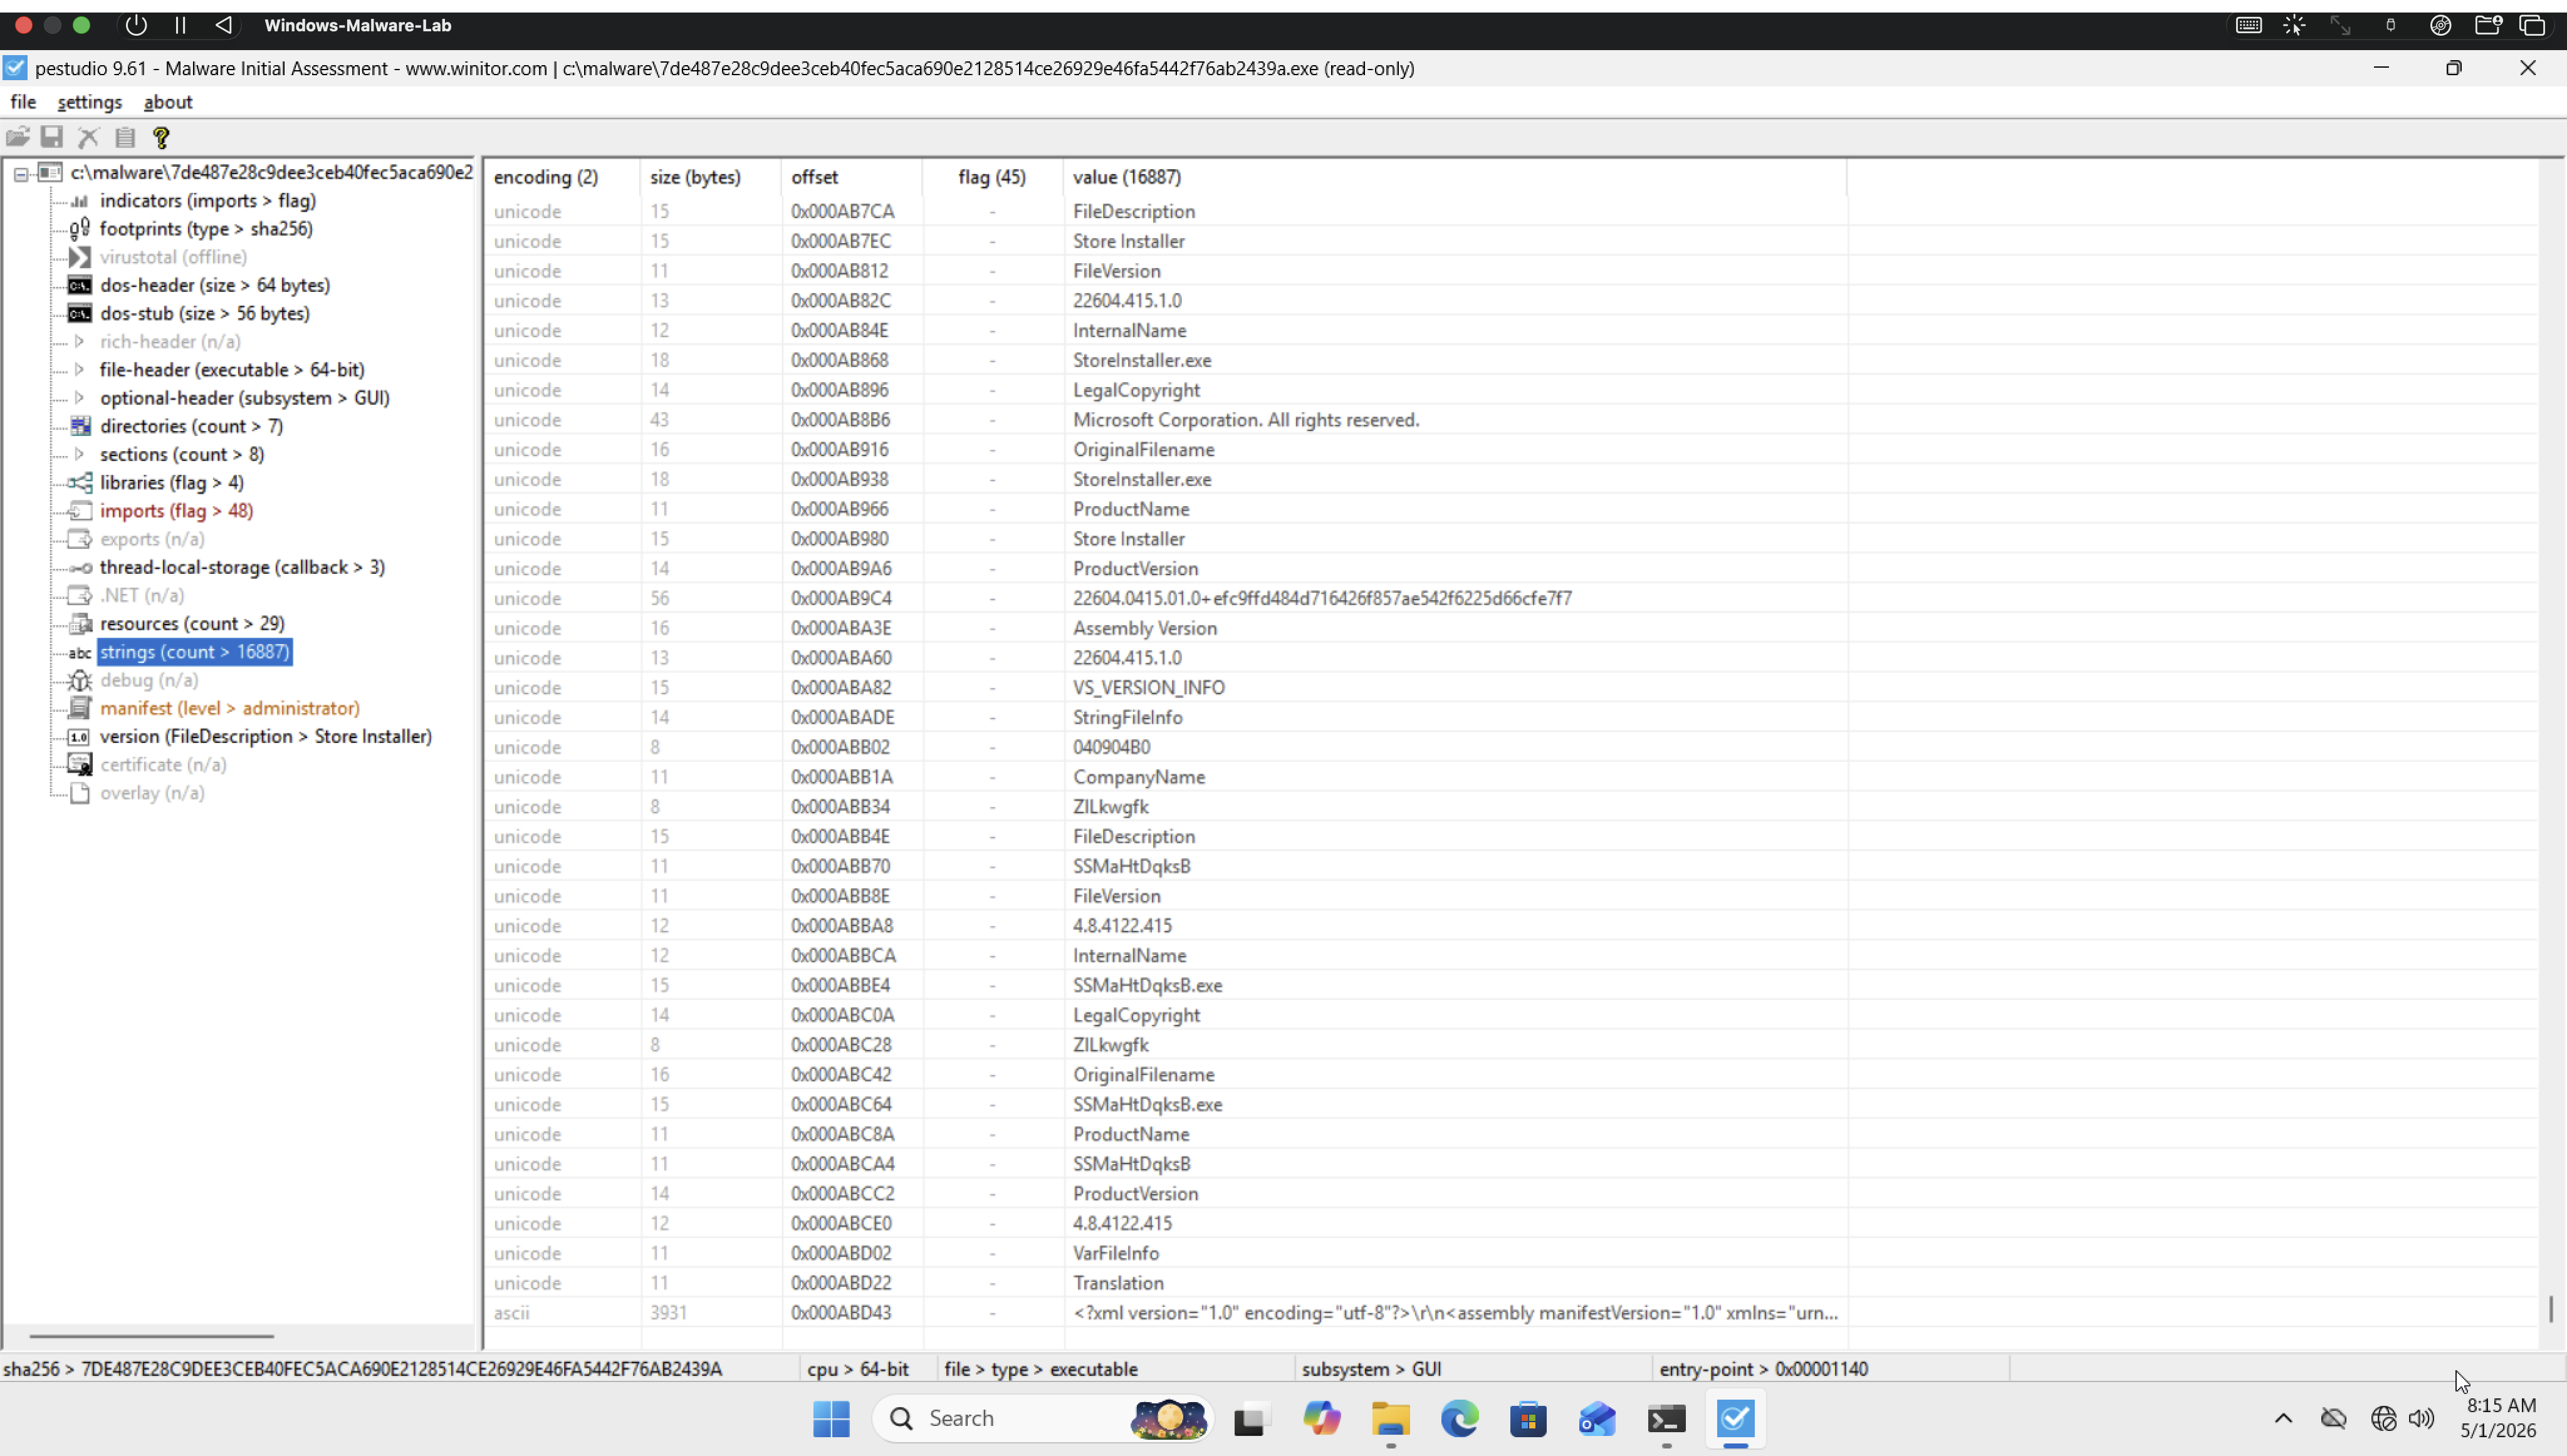Screen dimensions: 2567x1456
Task: Select the dos-header node icon
Action: (80, 285)
